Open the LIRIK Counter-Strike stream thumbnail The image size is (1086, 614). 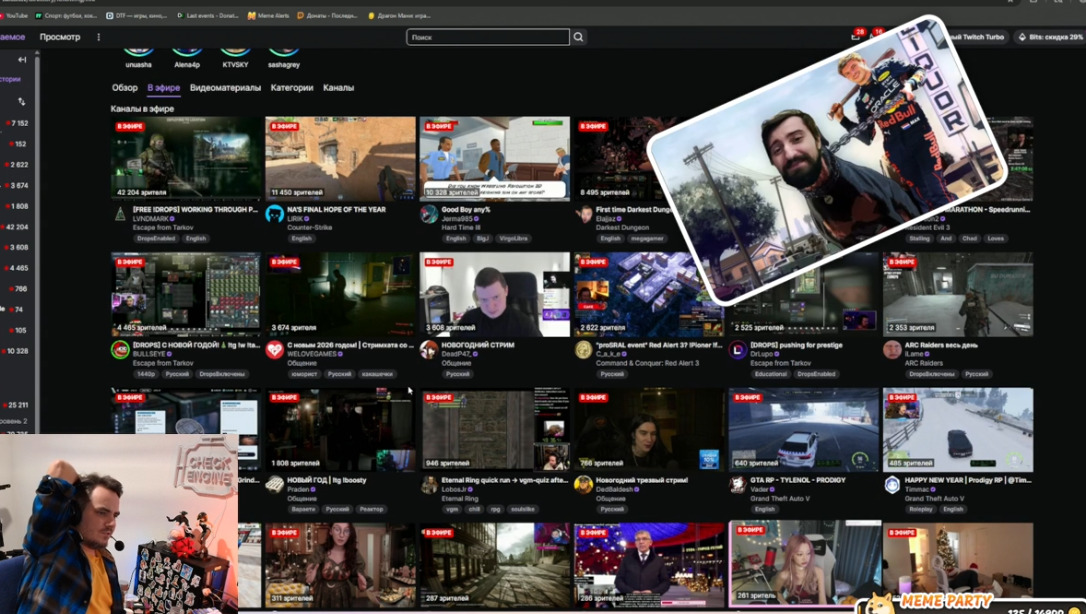click(x=341, y=159)
